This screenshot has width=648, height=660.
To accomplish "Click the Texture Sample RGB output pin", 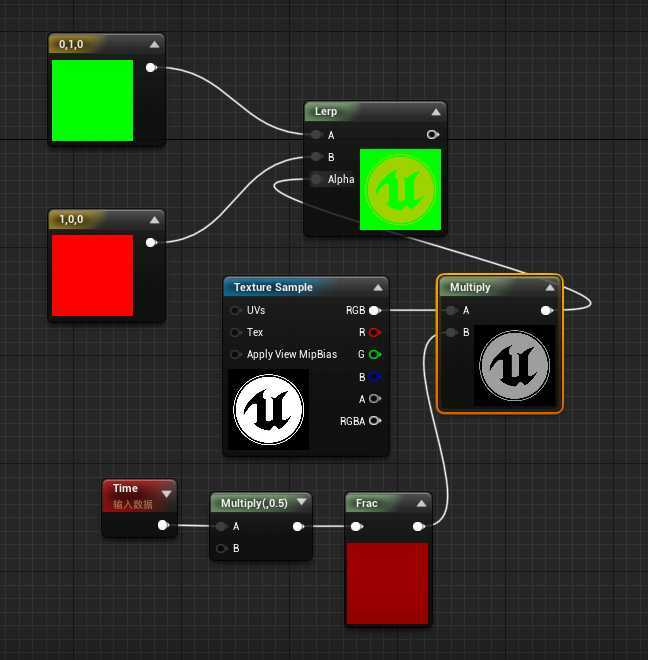I will tap(375, 310).
